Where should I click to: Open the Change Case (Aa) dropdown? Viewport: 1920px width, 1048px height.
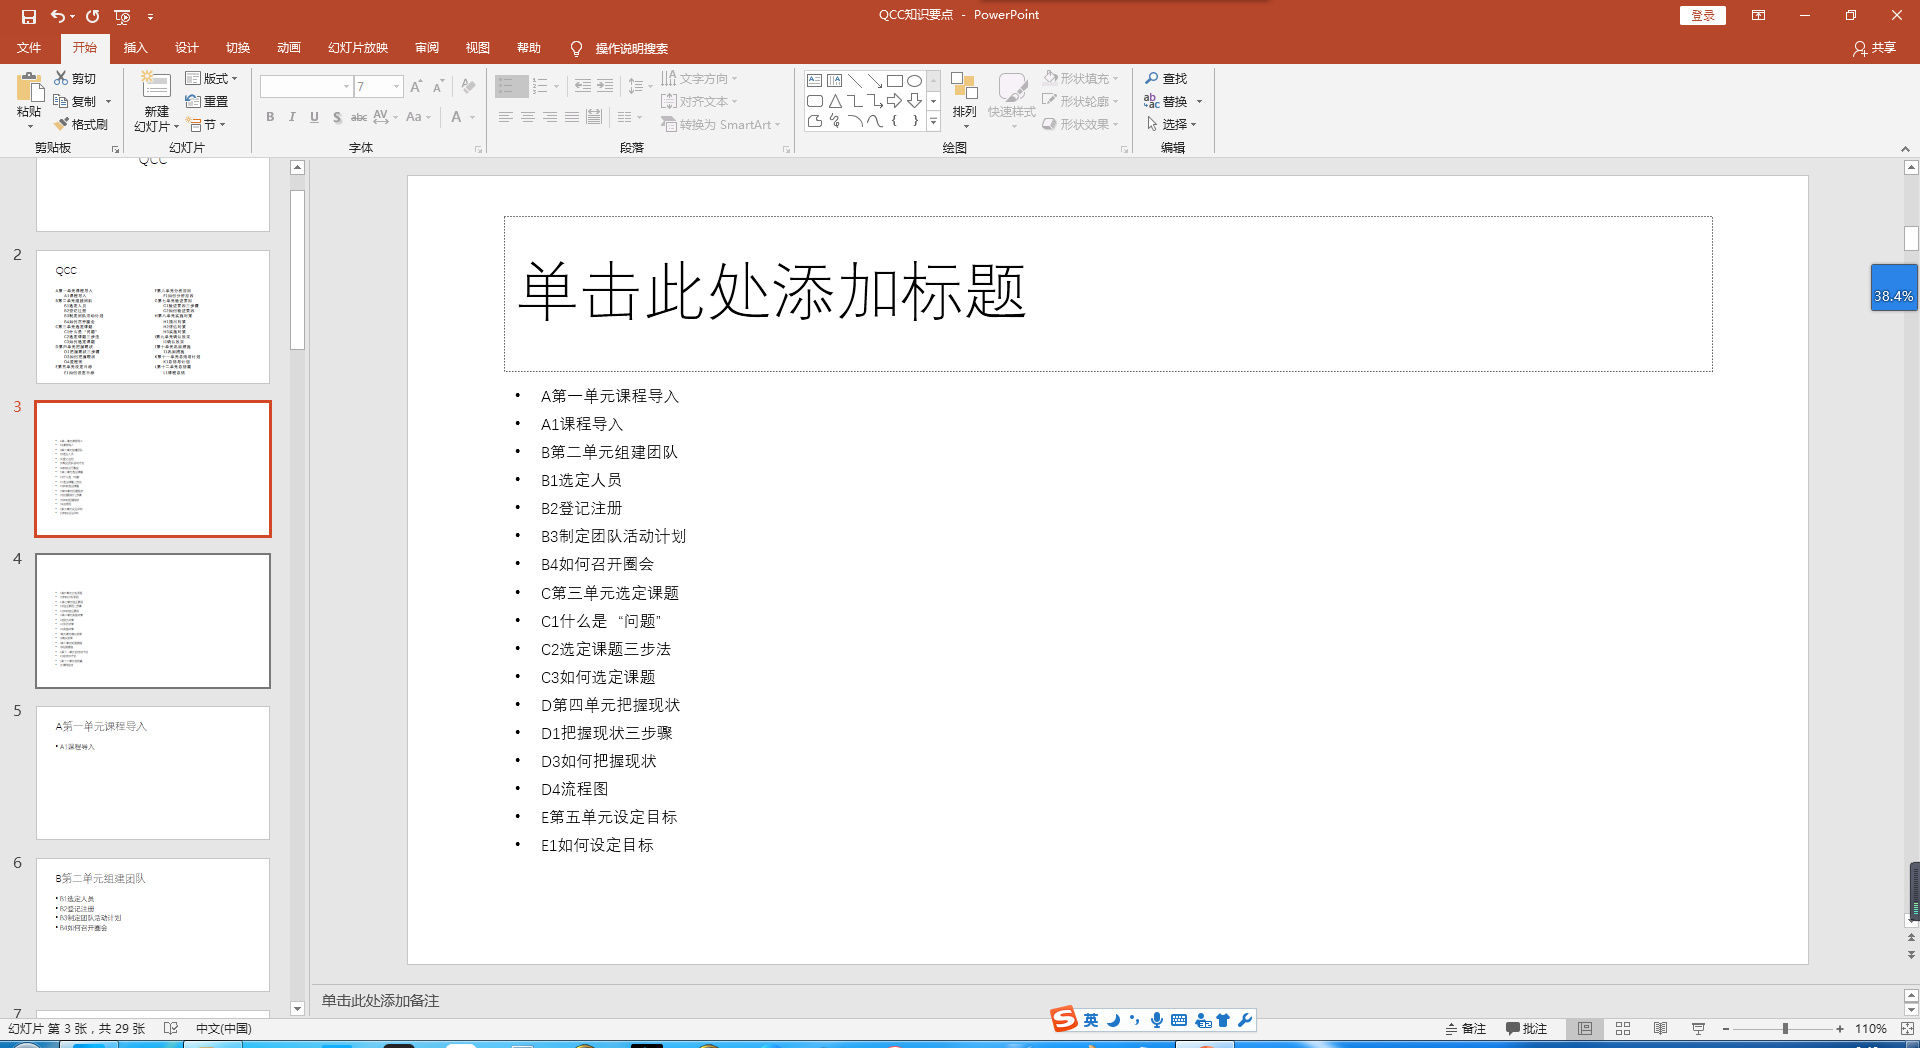tap(418, 117)
